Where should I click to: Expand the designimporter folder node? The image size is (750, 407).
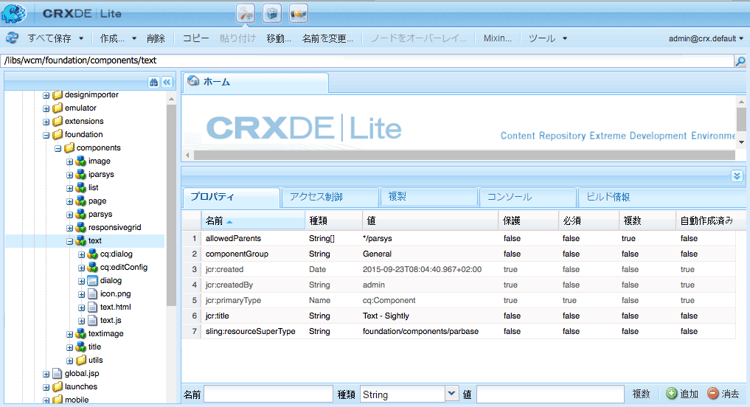click(46, 95)
